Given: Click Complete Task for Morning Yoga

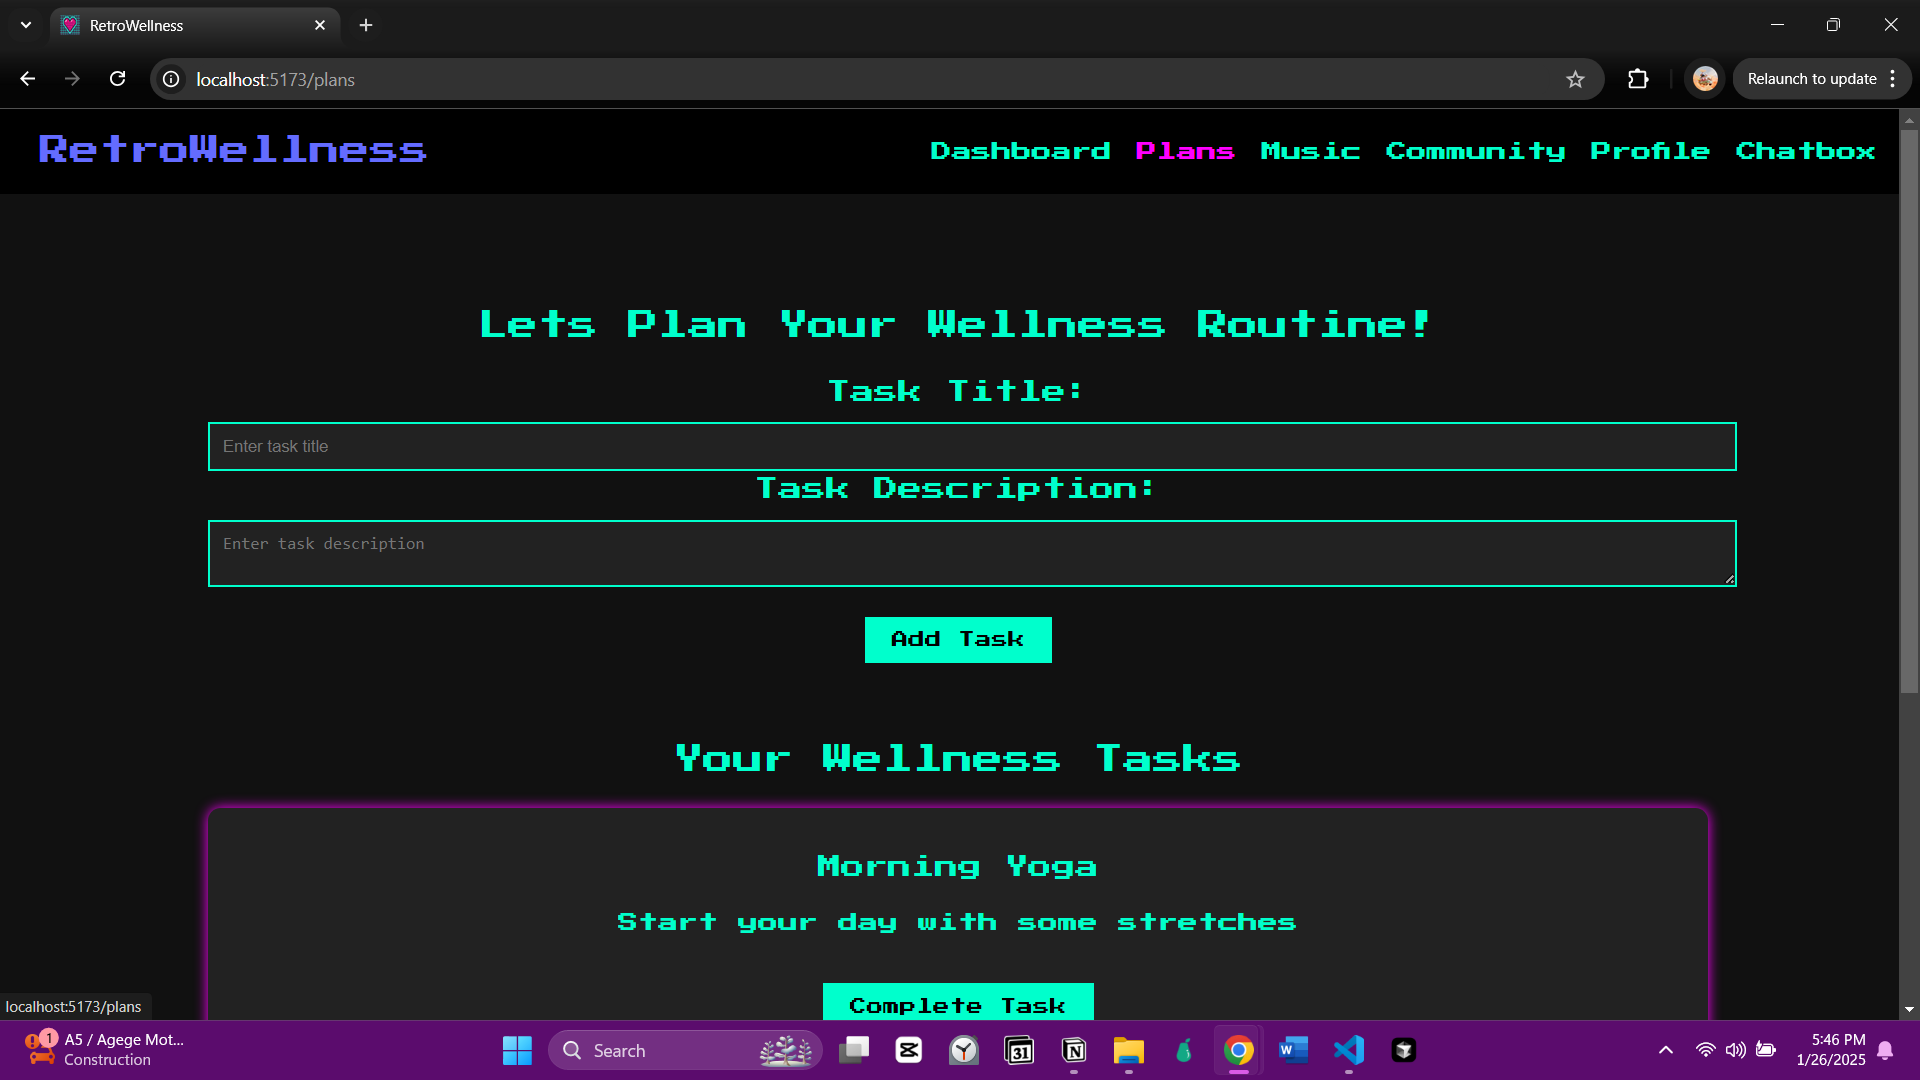Looking at the screenshot, I should pyautogui.click(x=957, y=1003).
